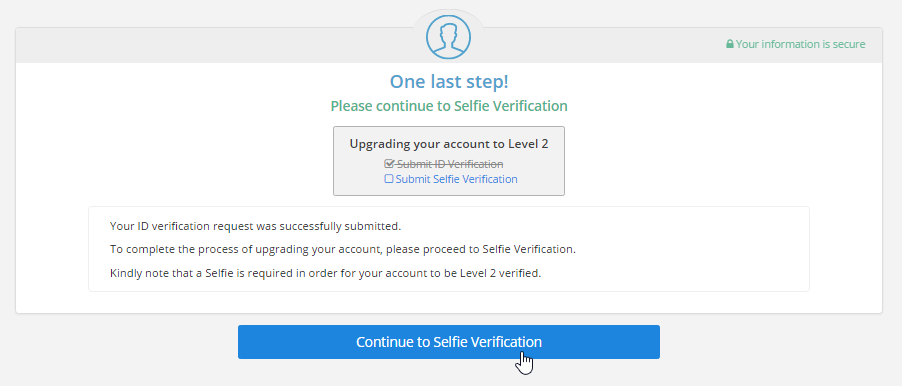This screenshot has height=386, width=902.
Task: Click the user profile avatar icon
Action: [448, 37]
